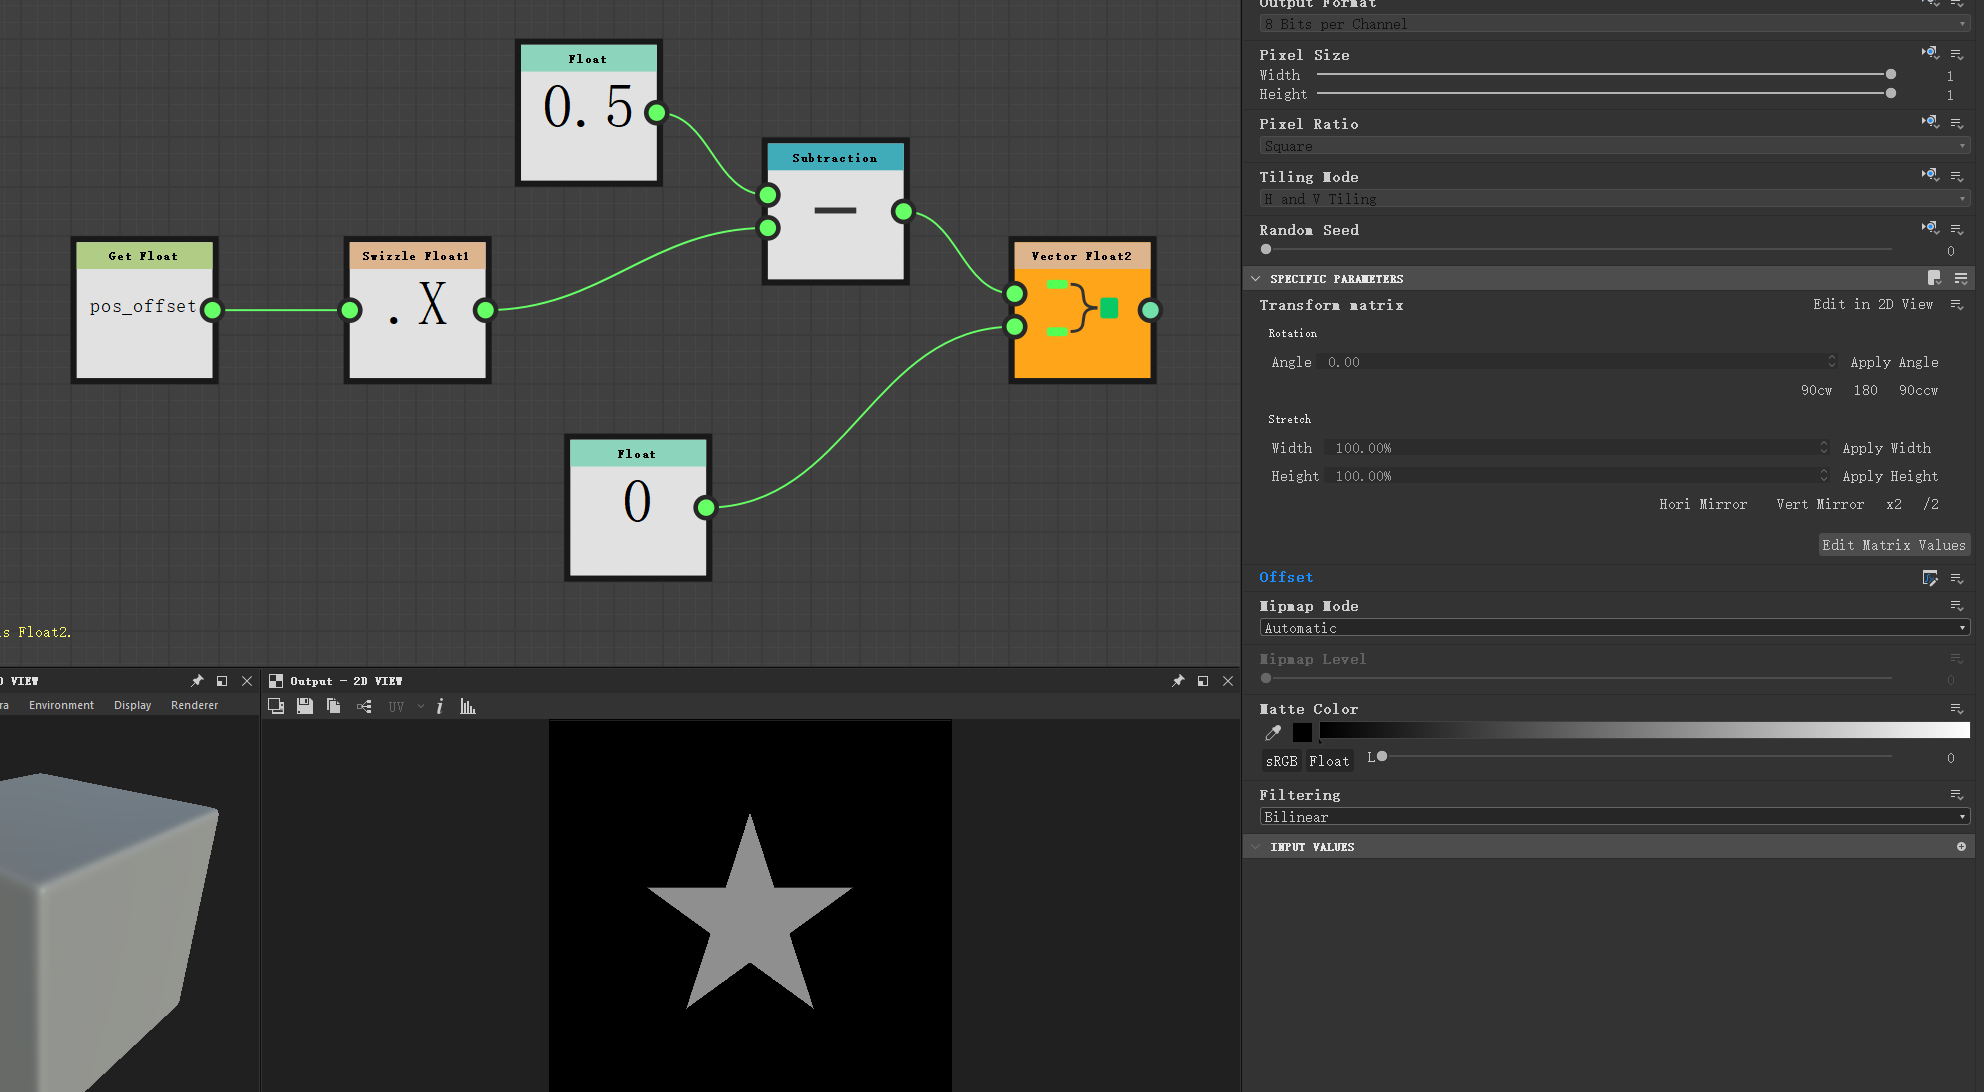Apply Vert Mirror to transform
1984x1092 pixels.
[1820, 504]
